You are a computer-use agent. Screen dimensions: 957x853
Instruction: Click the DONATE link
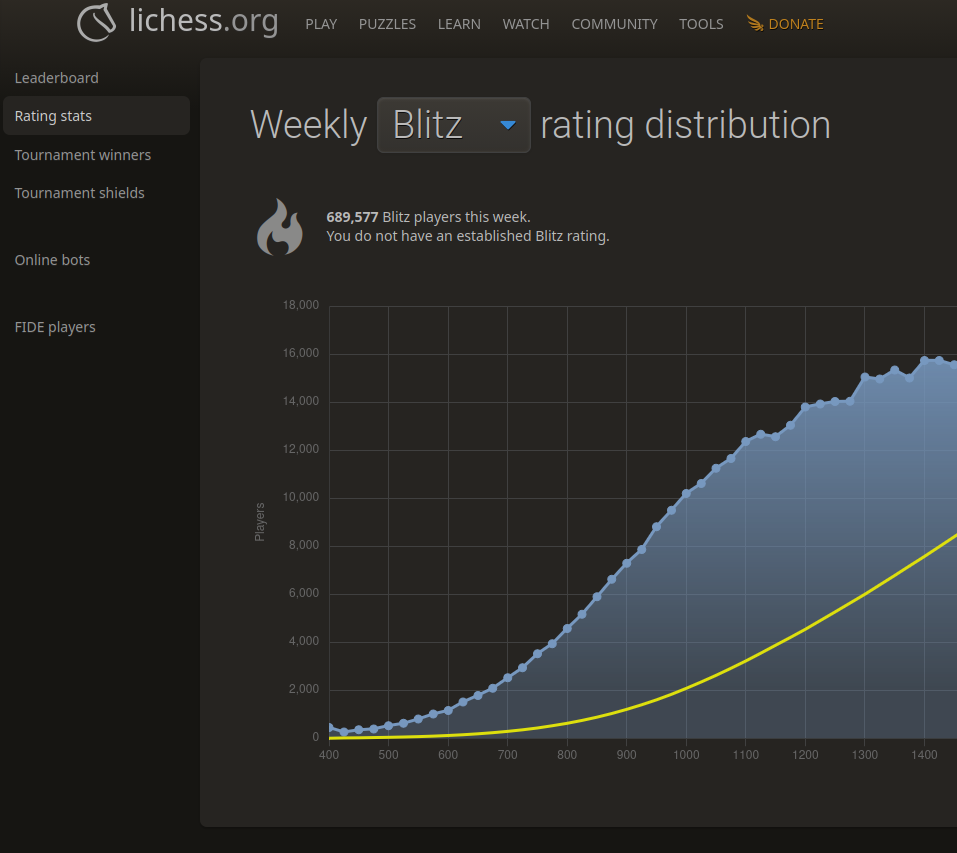coord(795,24)
